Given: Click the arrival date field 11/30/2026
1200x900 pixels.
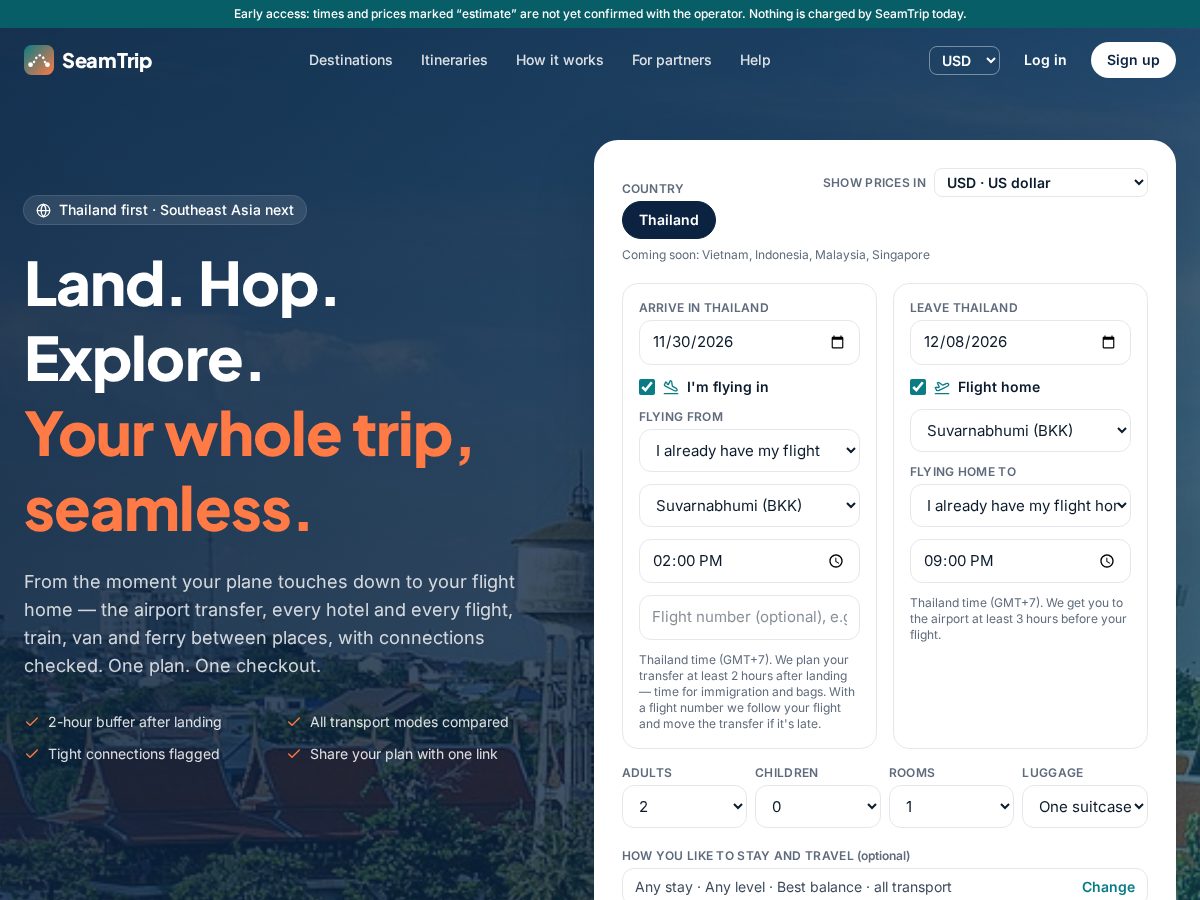Looking at the screenshot, I should pos(749,342).
